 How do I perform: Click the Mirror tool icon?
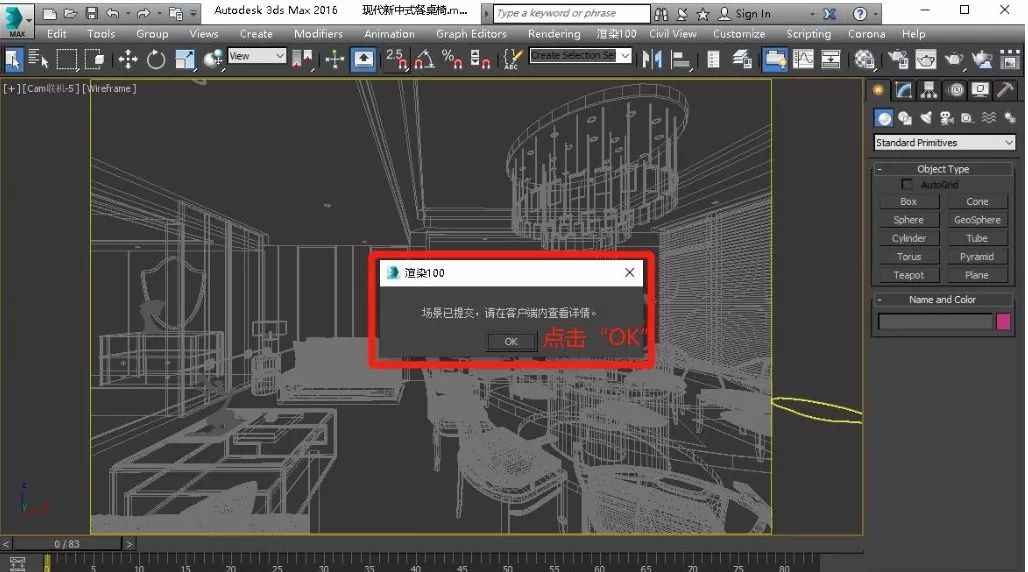tap(652, 60)
